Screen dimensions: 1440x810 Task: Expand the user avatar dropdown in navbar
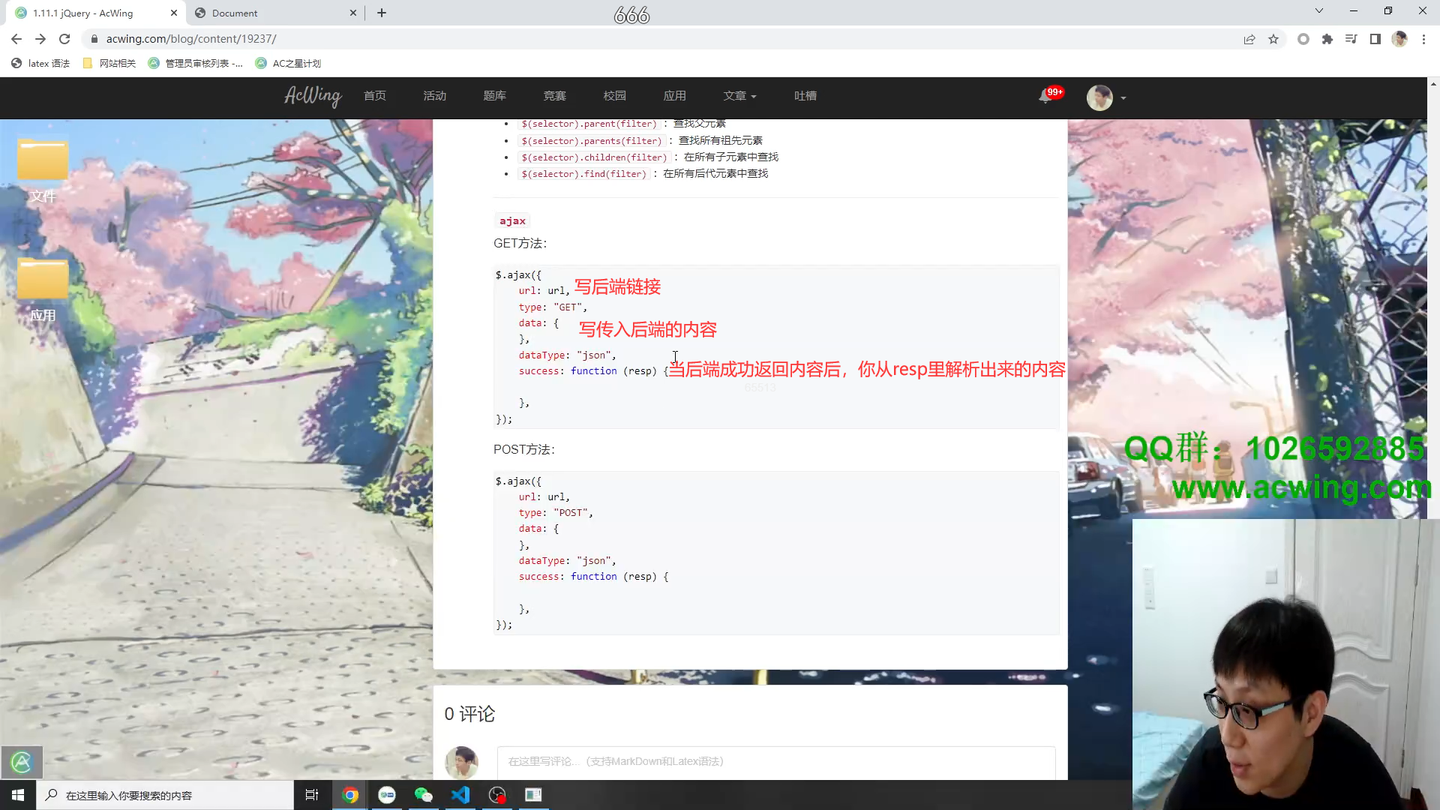(1107, 97)
